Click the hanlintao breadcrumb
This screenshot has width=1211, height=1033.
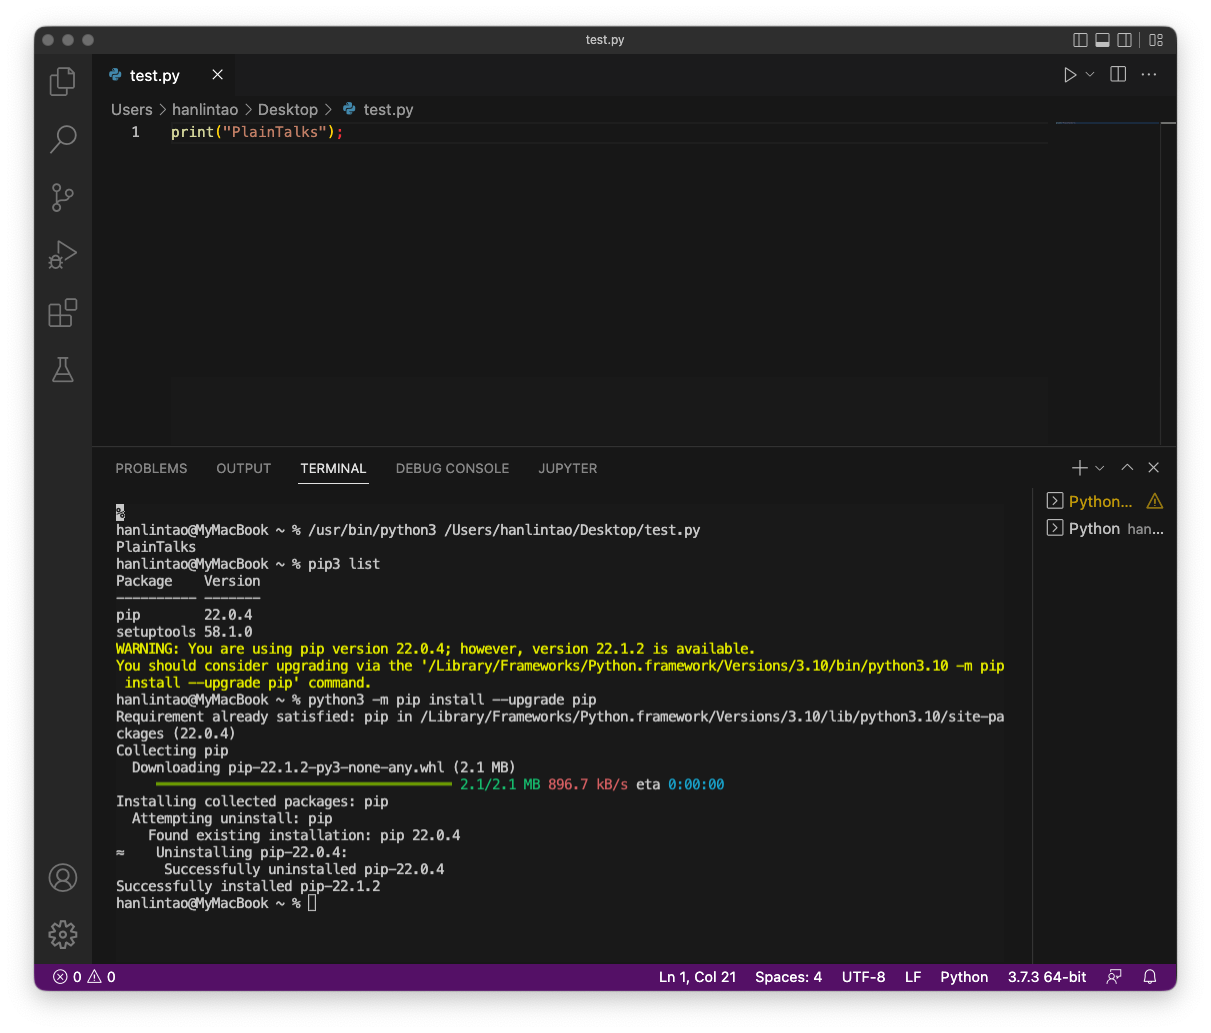pos(205,110)
